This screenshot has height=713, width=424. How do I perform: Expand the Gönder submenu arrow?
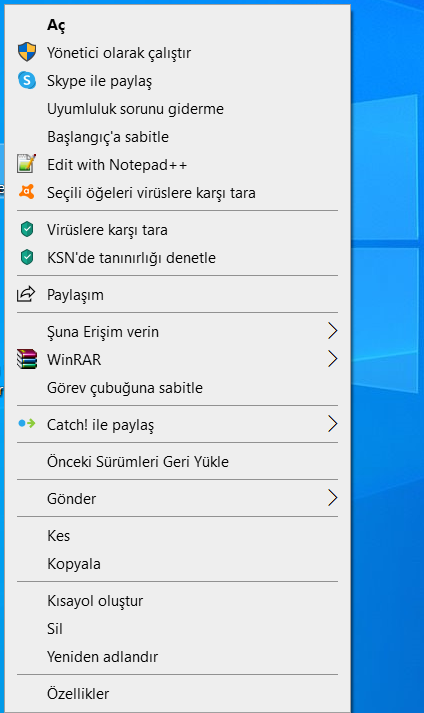pos(333,498)
